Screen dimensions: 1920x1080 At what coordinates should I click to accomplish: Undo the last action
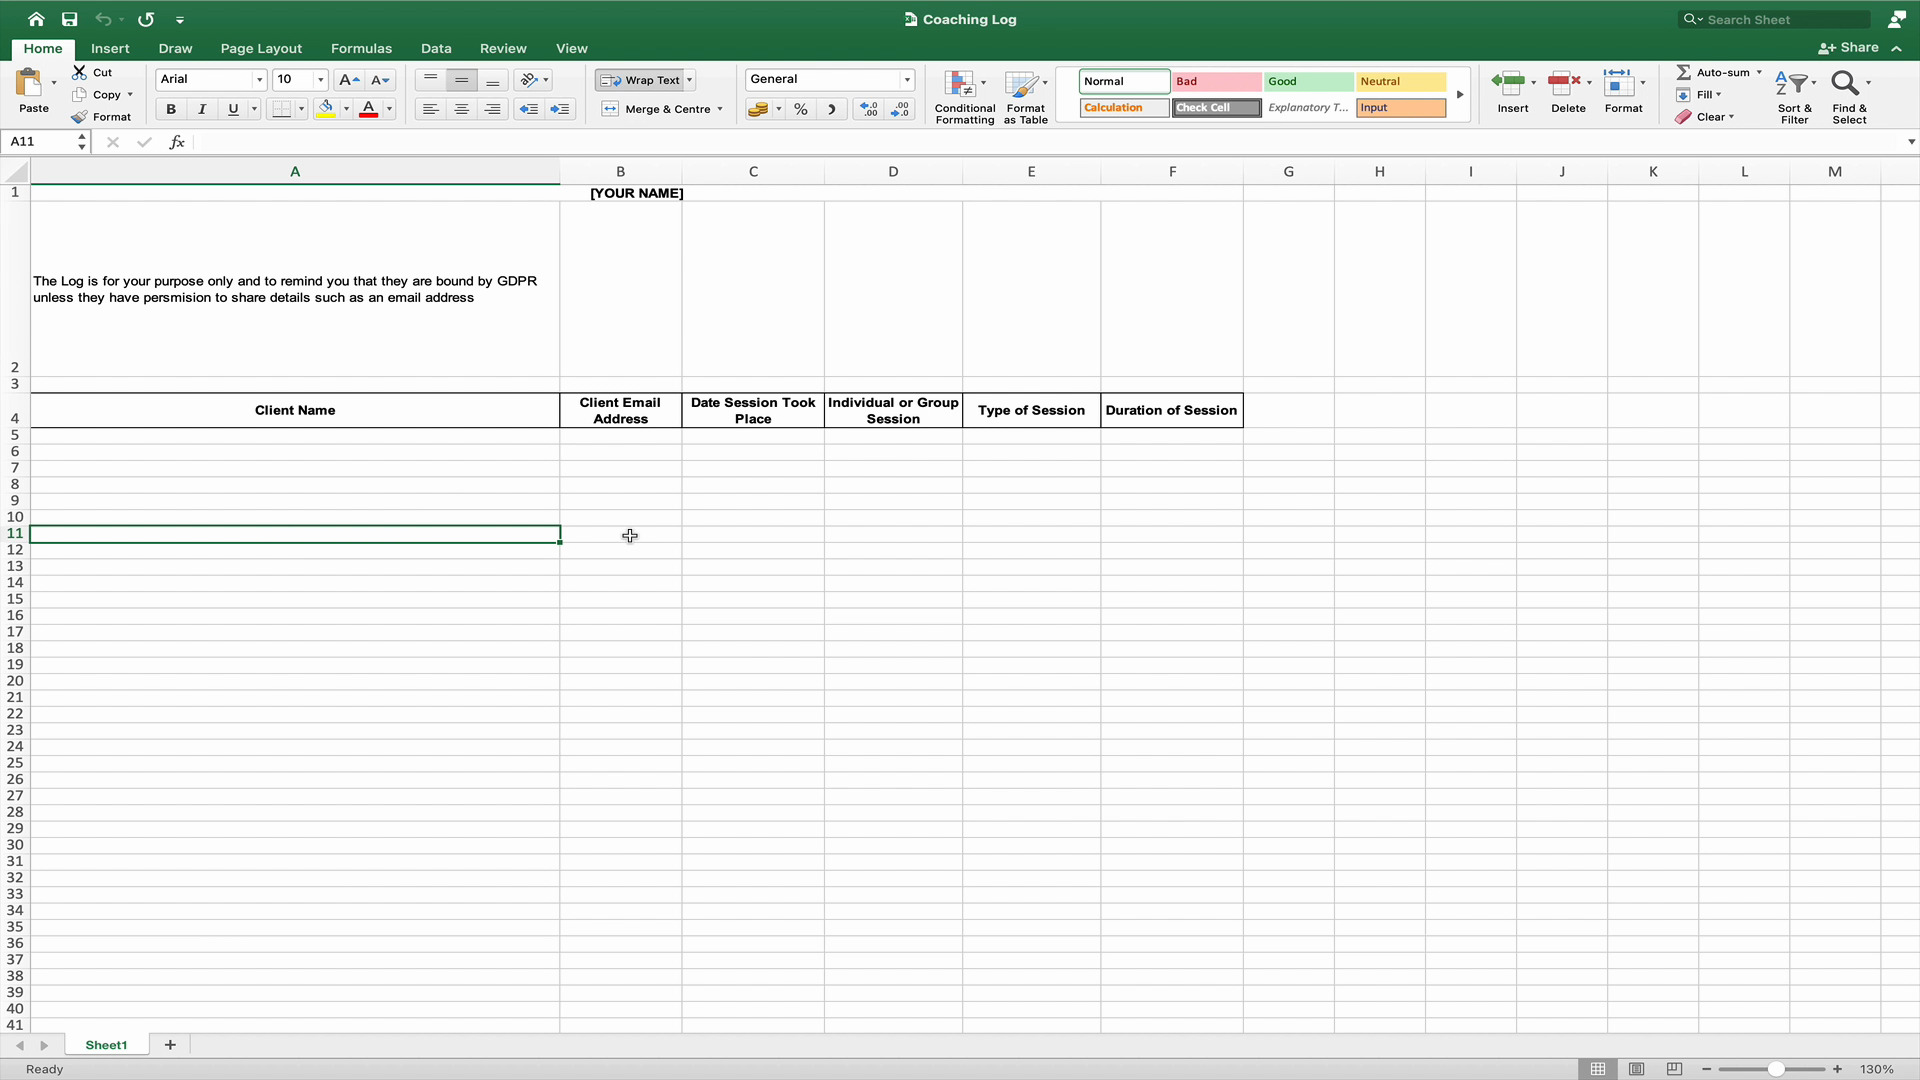coord(103,19)
